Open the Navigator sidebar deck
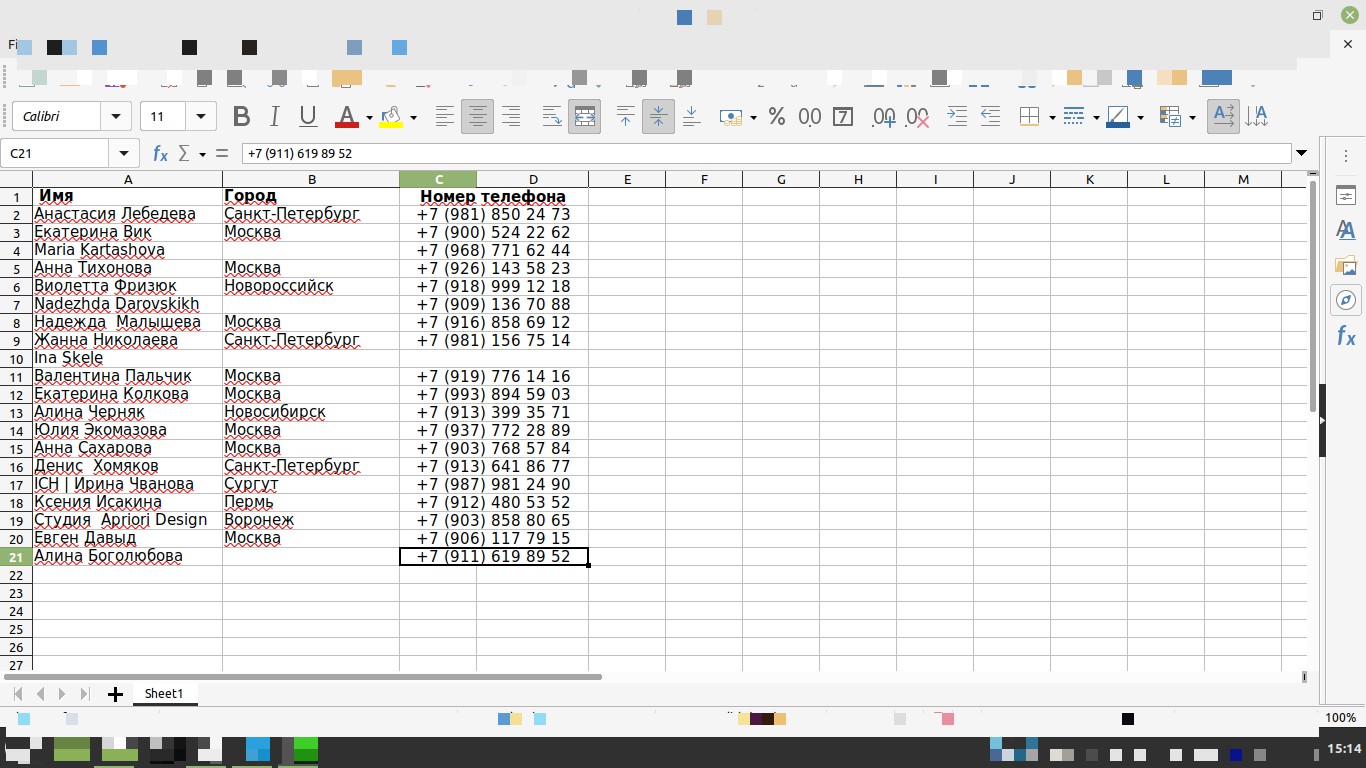1366x768 pixels. coord(1346,301)
